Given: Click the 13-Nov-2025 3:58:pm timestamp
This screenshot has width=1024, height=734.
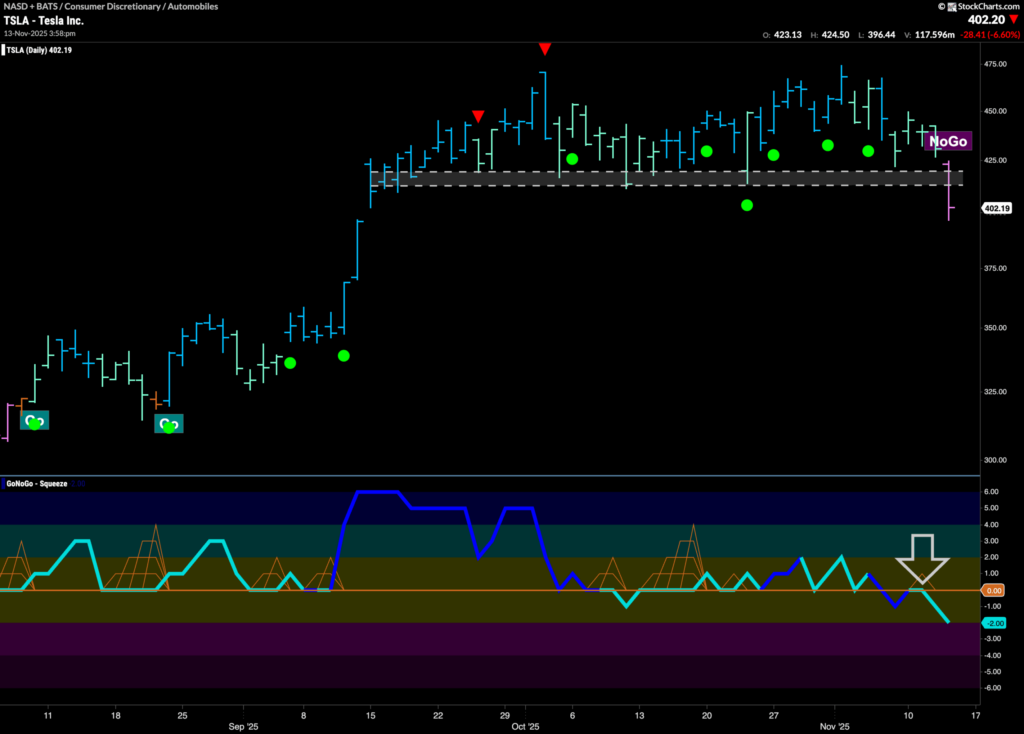Looking at the screenshot, I should [x=39, y=33].
